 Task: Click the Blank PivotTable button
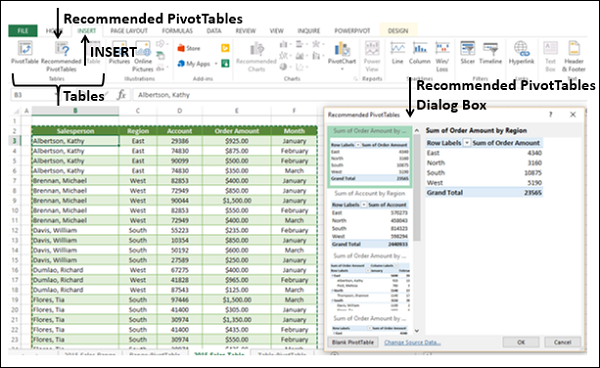353,342
